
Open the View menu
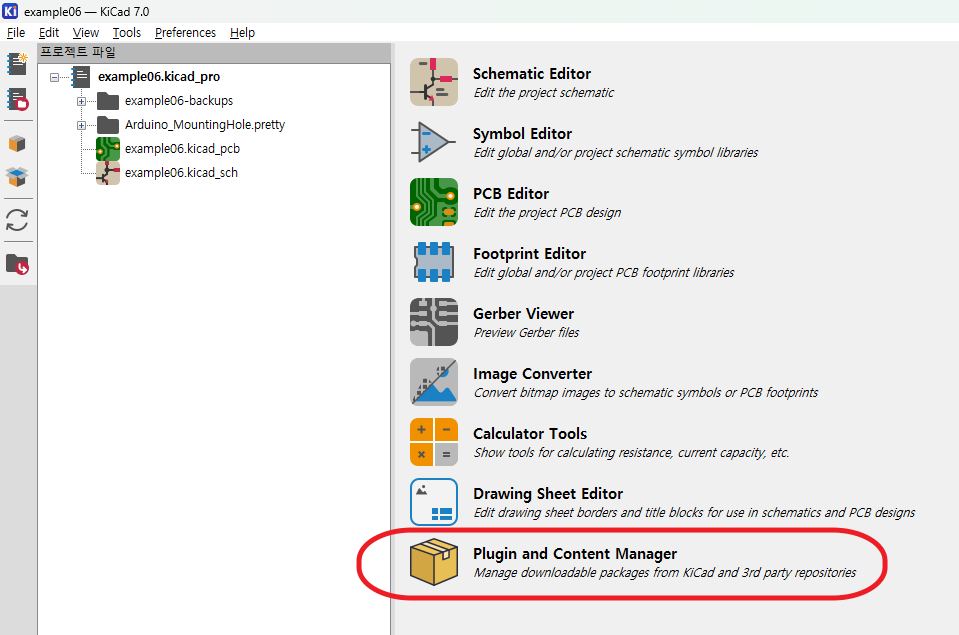coord(86,32)
